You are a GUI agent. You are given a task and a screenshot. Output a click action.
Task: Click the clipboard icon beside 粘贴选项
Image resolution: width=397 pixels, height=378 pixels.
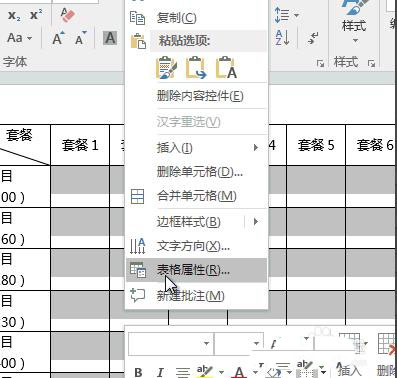[x=138, y=41]
